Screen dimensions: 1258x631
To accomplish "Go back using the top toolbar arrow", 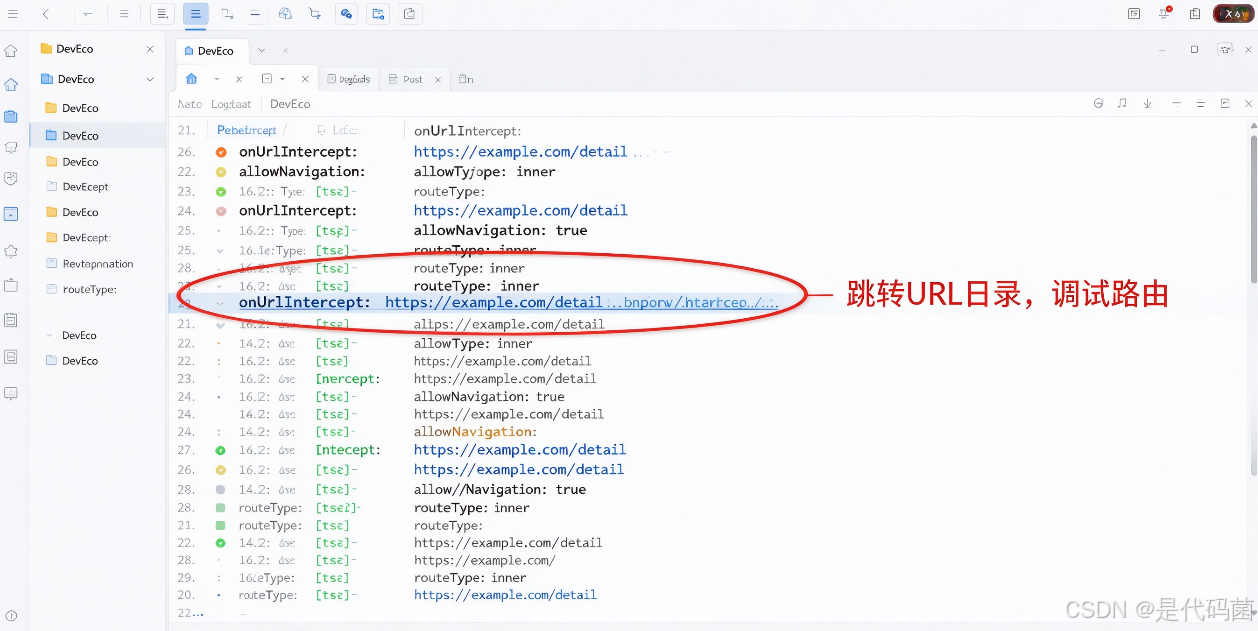I will pos(46,14).
